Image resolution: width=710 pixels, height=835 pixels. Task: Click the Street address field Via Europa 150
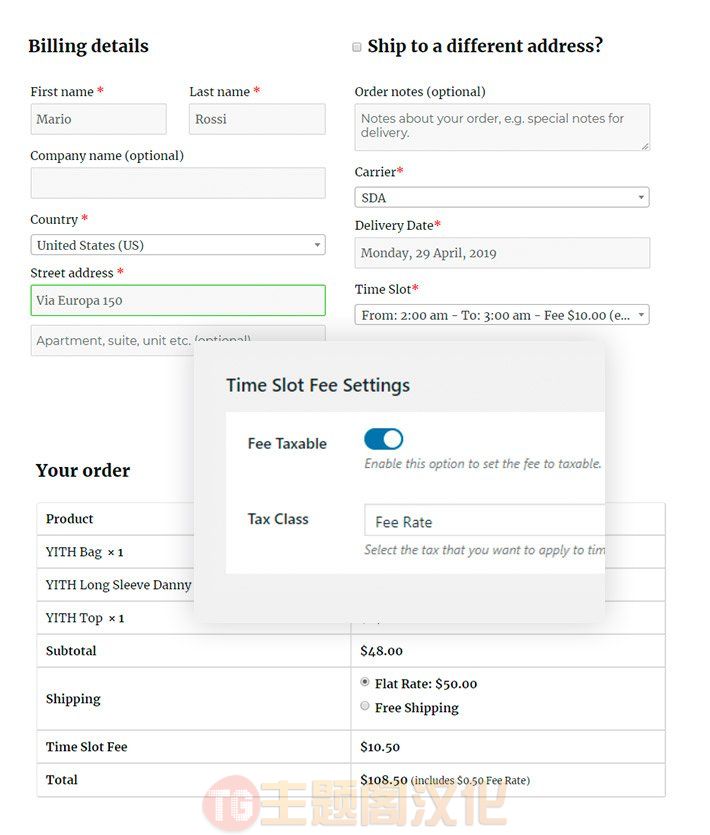178,300
